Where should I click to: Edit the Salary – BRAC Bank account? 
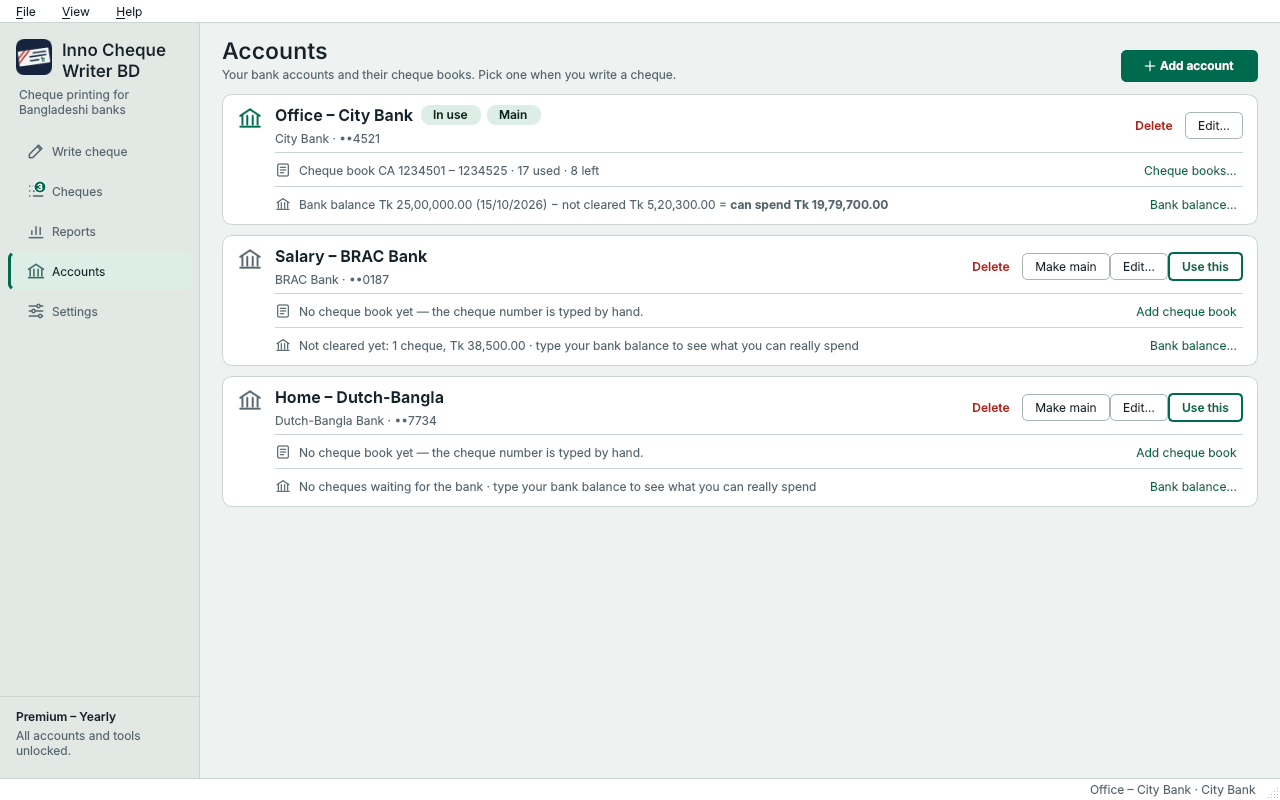tap(1139, 267)
